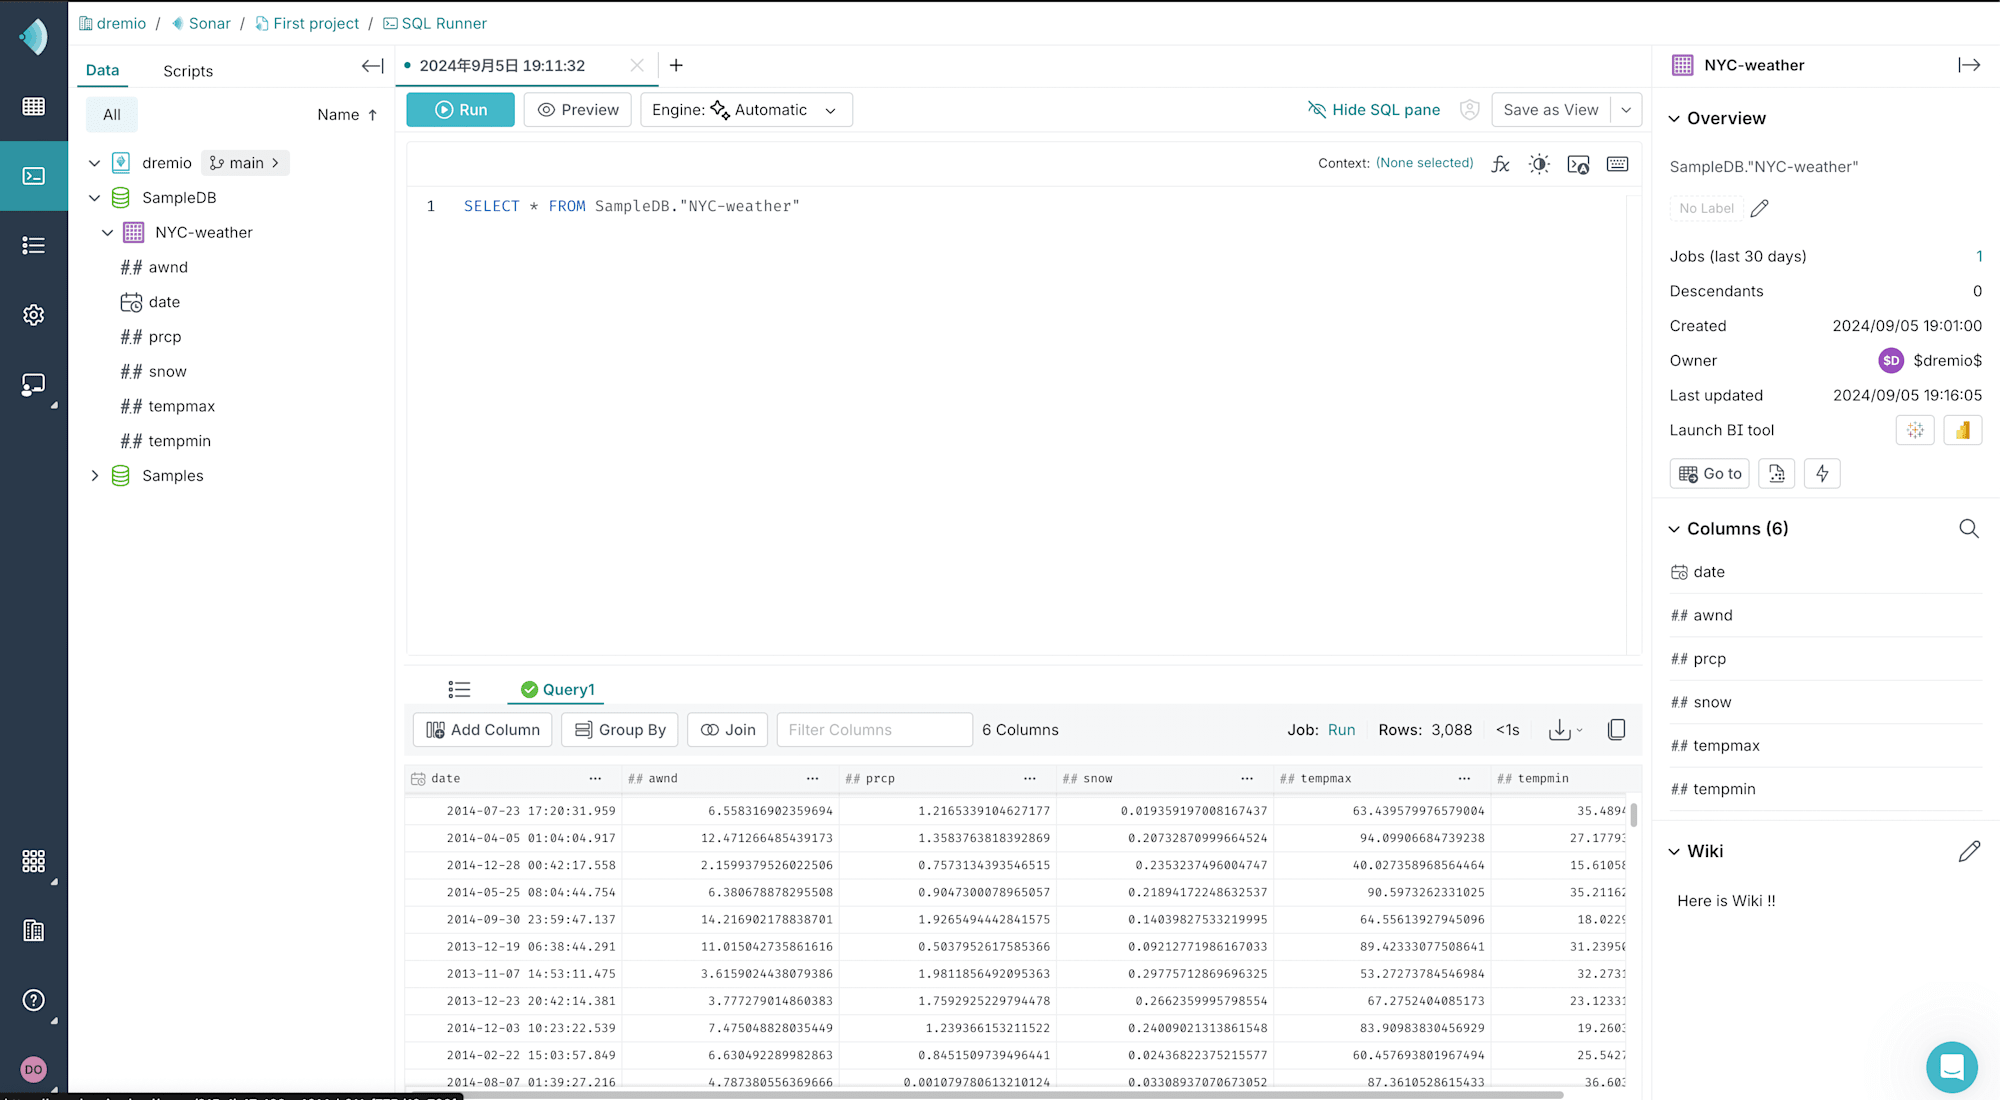The width and height of the screenshot is (2000, 1100).
Task: Collapse the NYC-weather tree node
Action: click(107, 232)
